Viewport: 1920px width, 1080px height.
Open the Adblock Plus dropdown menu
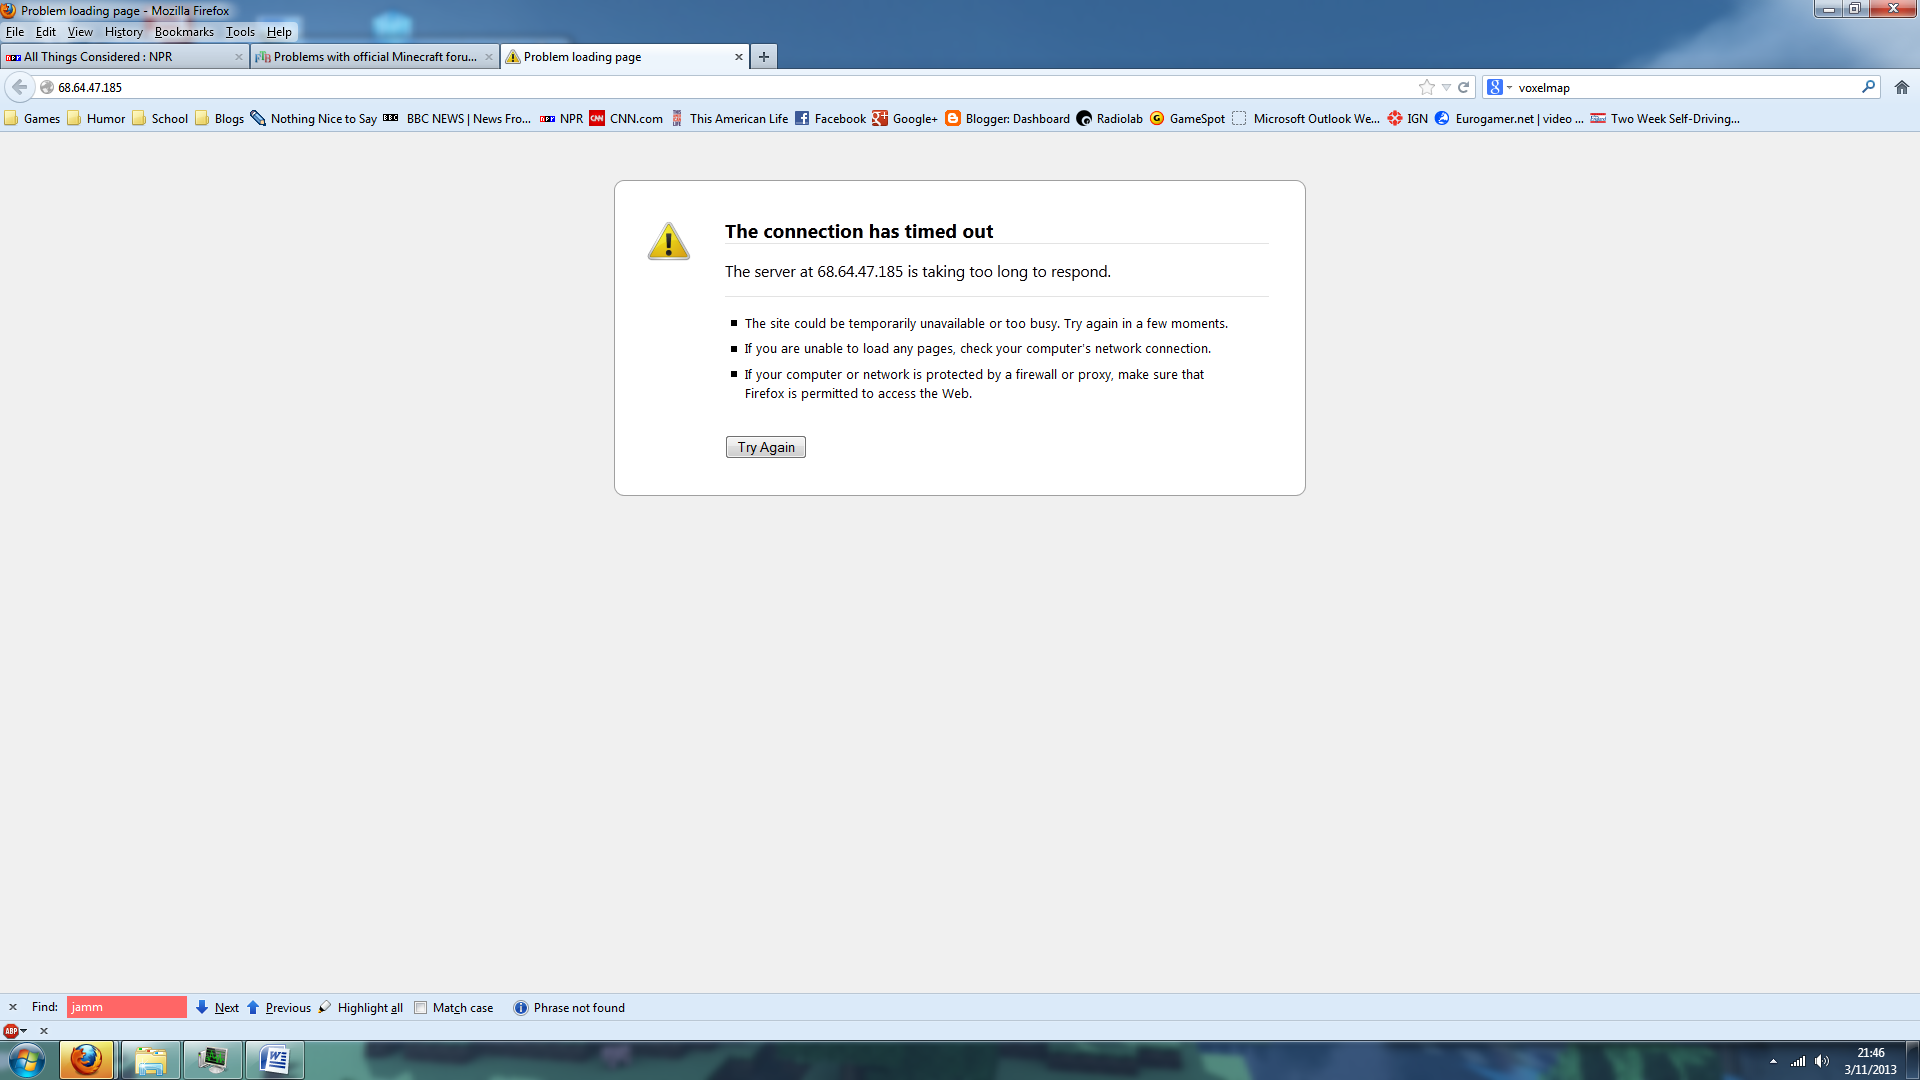(x=15, y=1030)
